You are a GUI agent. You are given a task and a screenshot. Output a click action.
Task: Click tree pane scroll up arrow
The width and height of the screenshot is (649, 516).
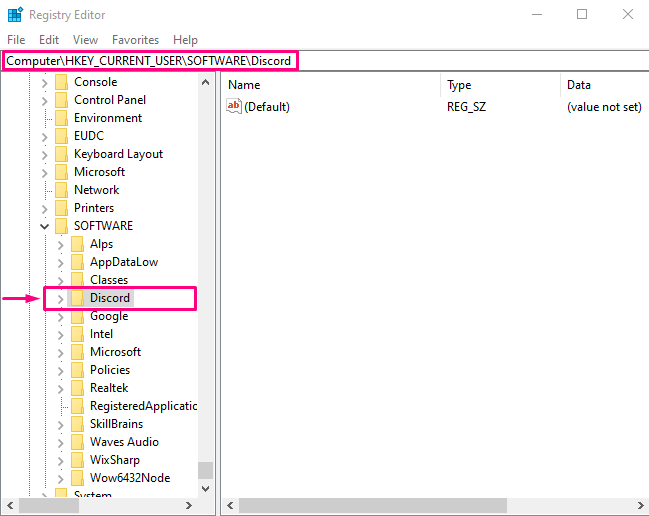[205, 82]
